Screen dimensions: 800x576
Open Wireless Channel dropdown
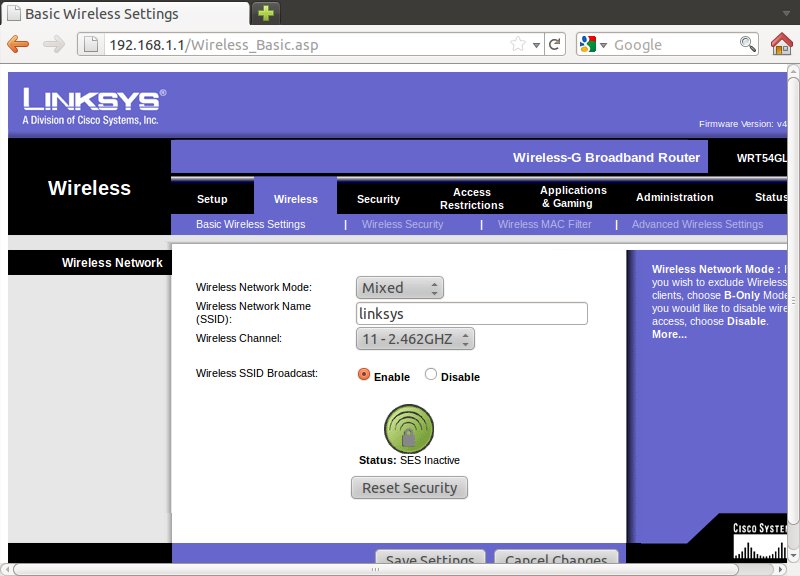pyautogui.click(x=415, y=339)
